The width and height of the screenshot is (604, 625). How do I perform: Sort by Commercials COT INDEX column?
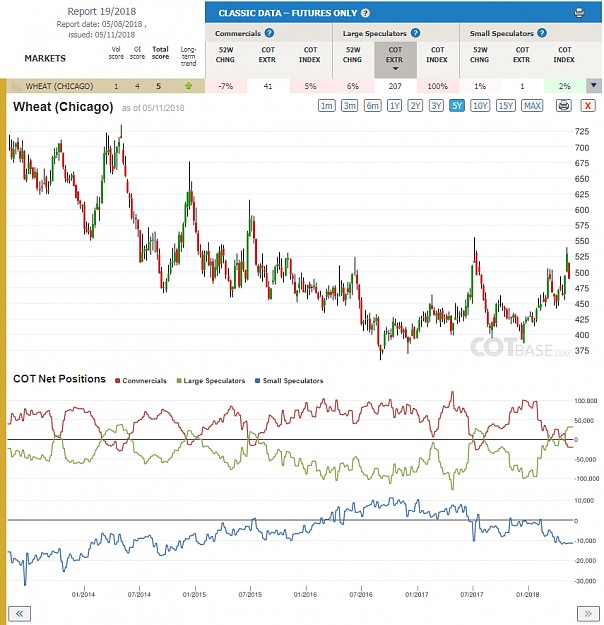pyautogui.click(x=310, y=55)
